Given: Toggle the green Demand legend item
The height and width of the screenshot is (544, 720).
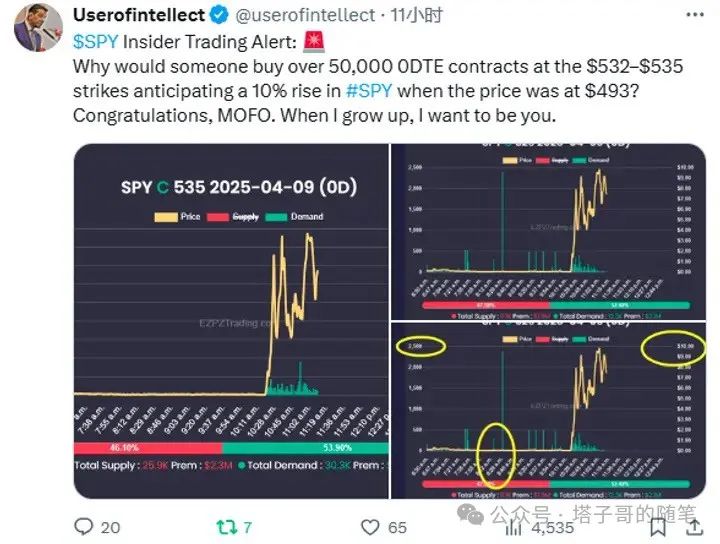Looking at the screenshot, I should [294, 217].
